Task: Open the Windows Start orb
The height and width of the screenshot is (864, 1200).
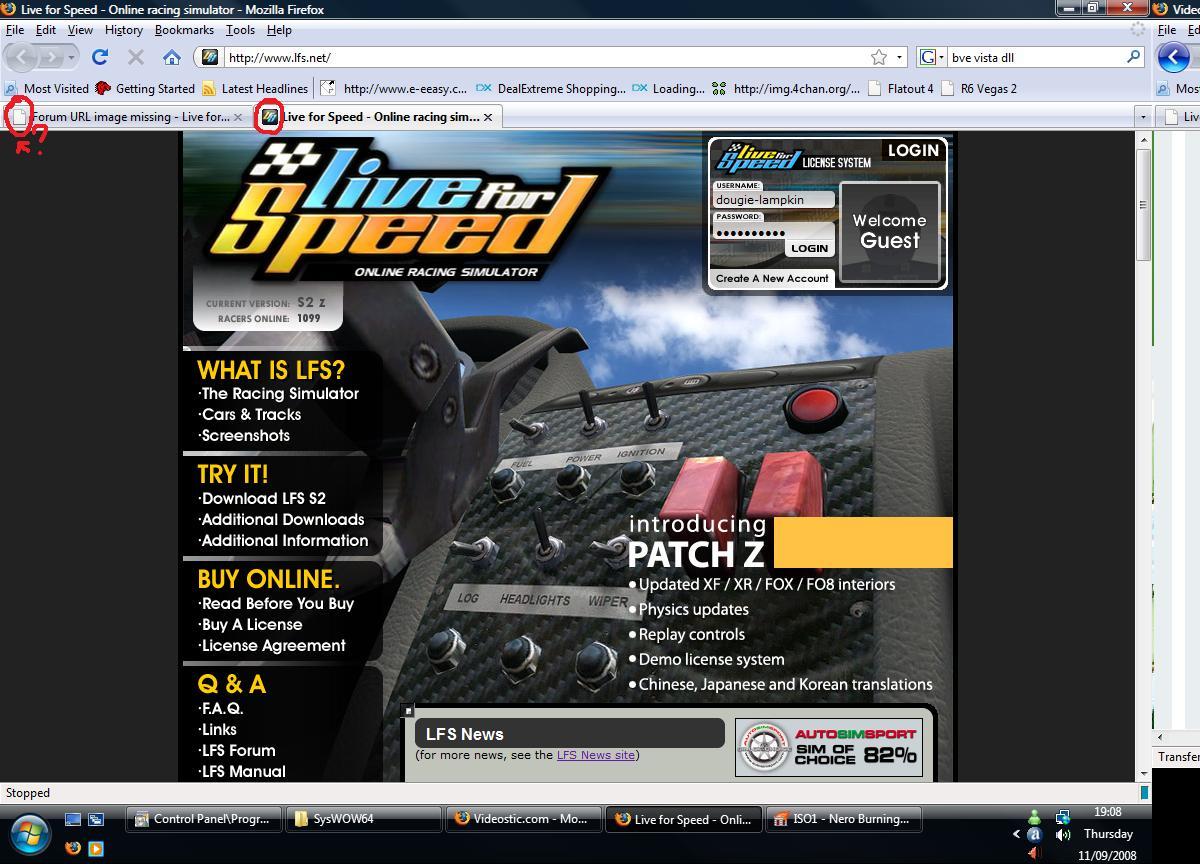Action: pos(29,832)
